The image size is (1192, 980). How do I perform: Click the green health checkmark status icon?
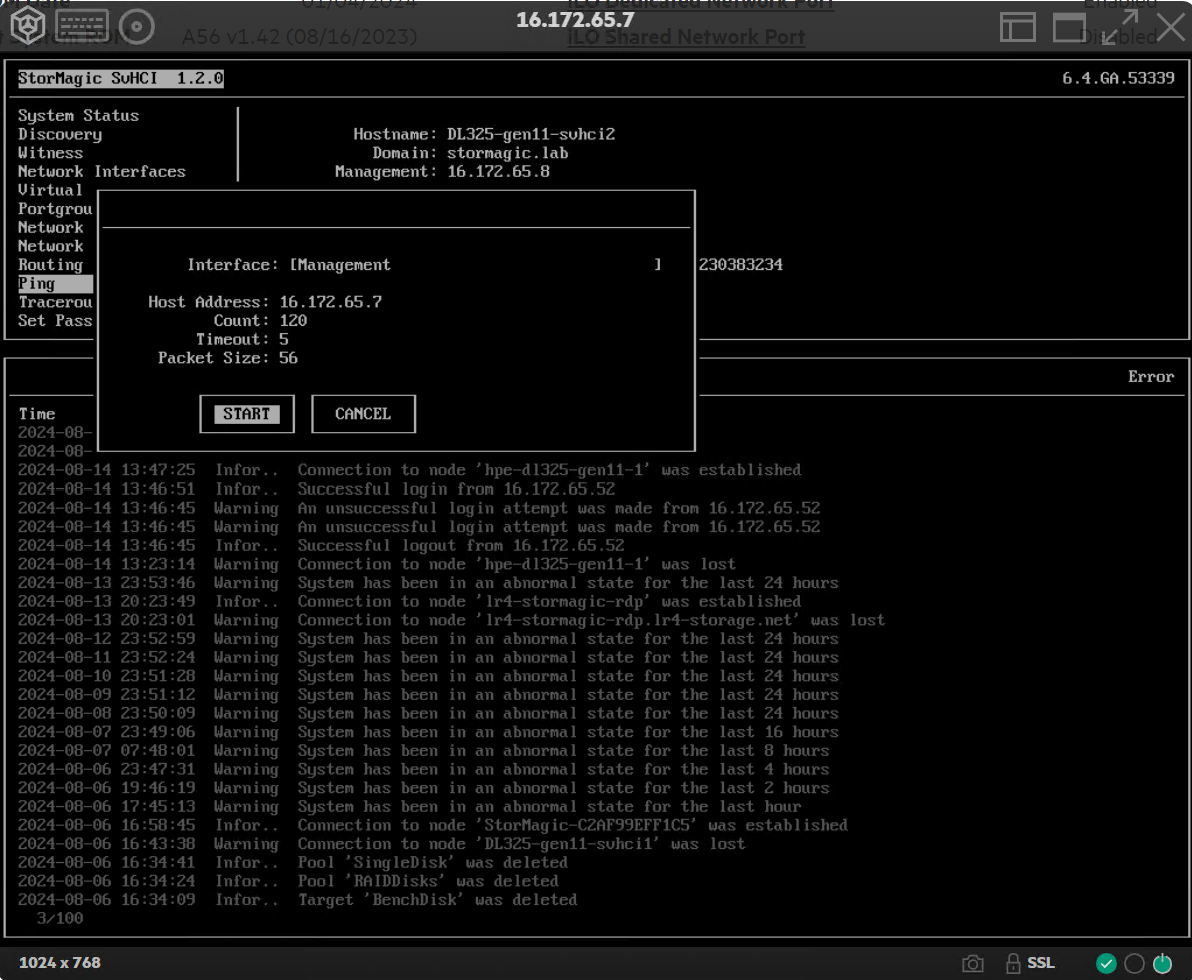point(1106,963)
